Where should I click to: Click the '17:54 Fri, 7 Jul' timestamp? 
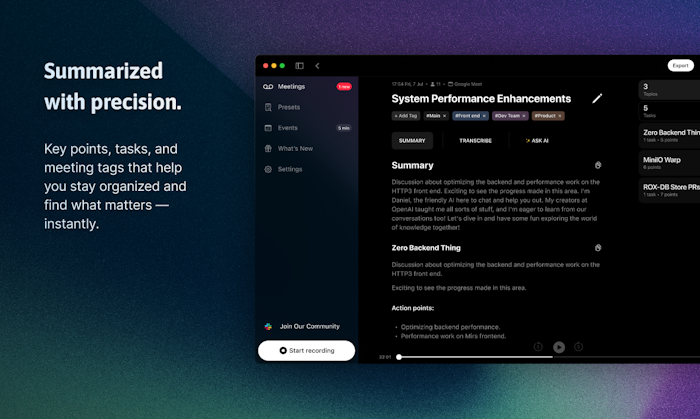click(407, 84)
